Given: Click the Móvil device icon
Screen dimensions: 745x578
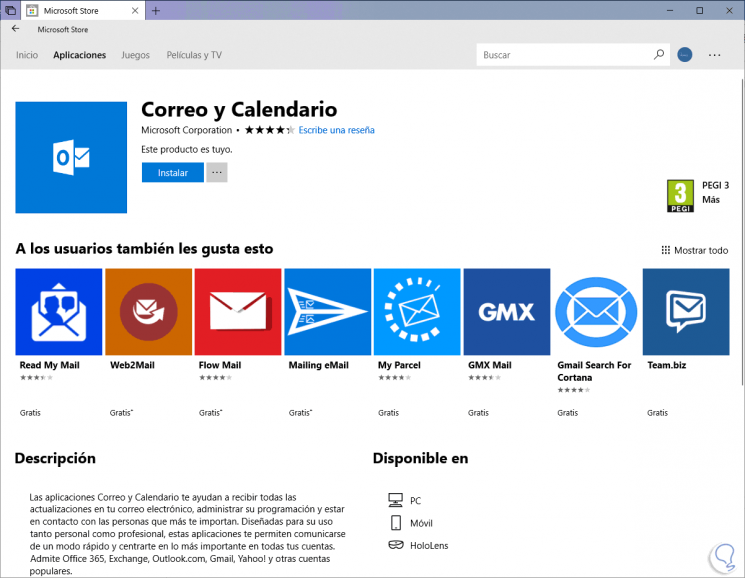Looking at the screenshot, I should coord(396,522).
